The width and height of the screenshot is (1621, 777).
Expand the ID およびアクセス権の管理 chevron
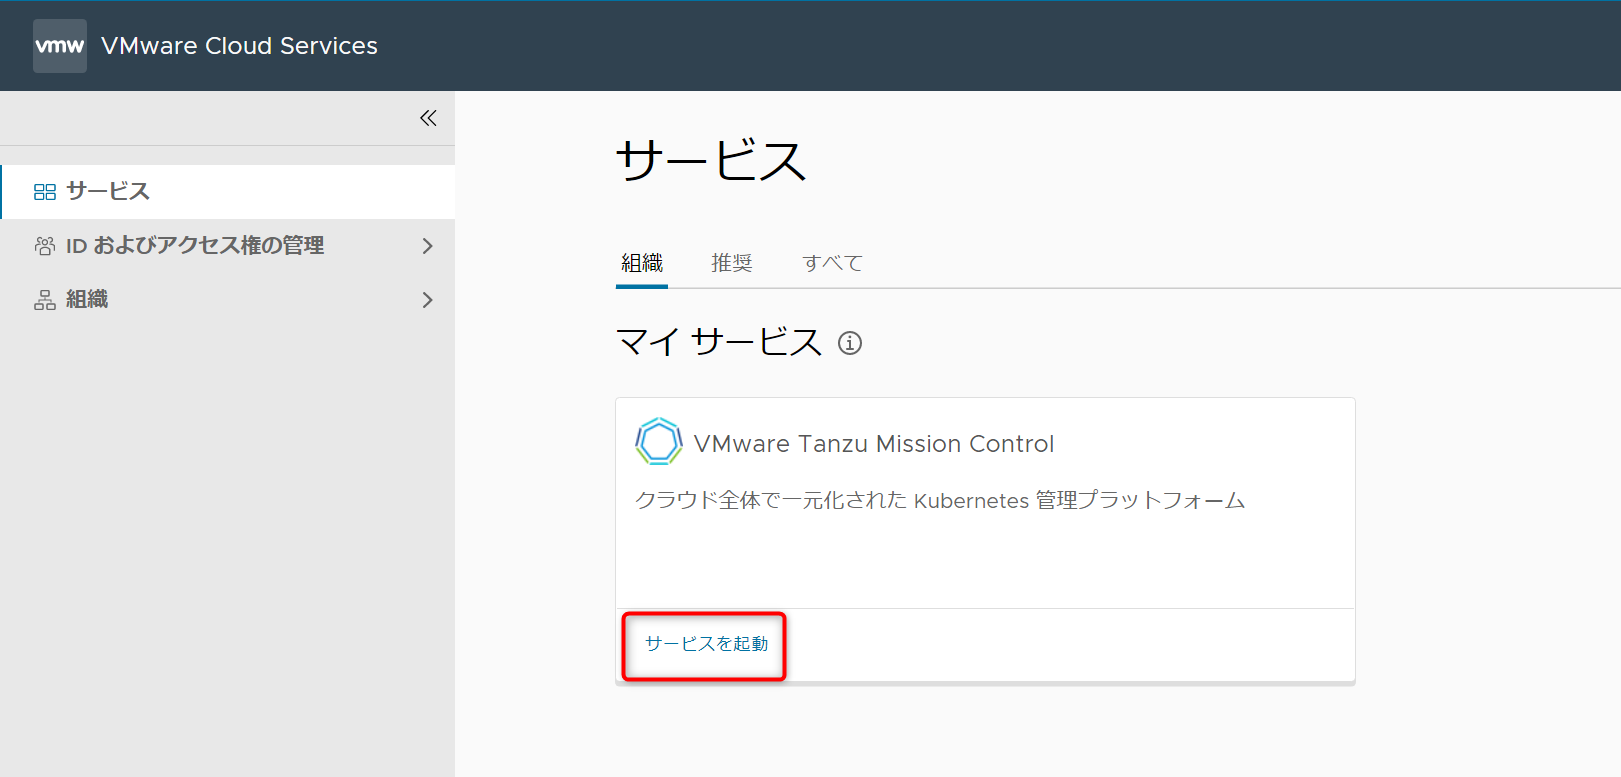coord(428,246)
